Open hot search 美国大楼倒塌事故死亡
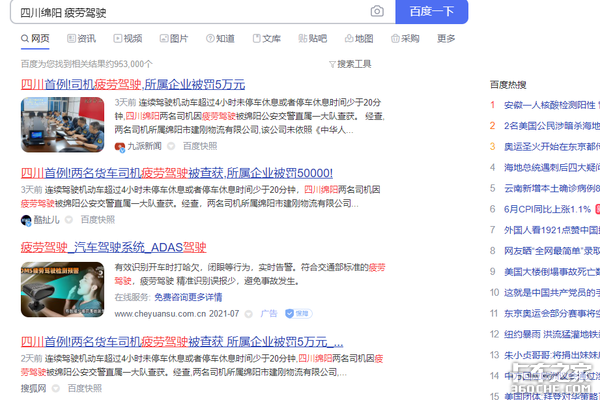 [551, 272]
